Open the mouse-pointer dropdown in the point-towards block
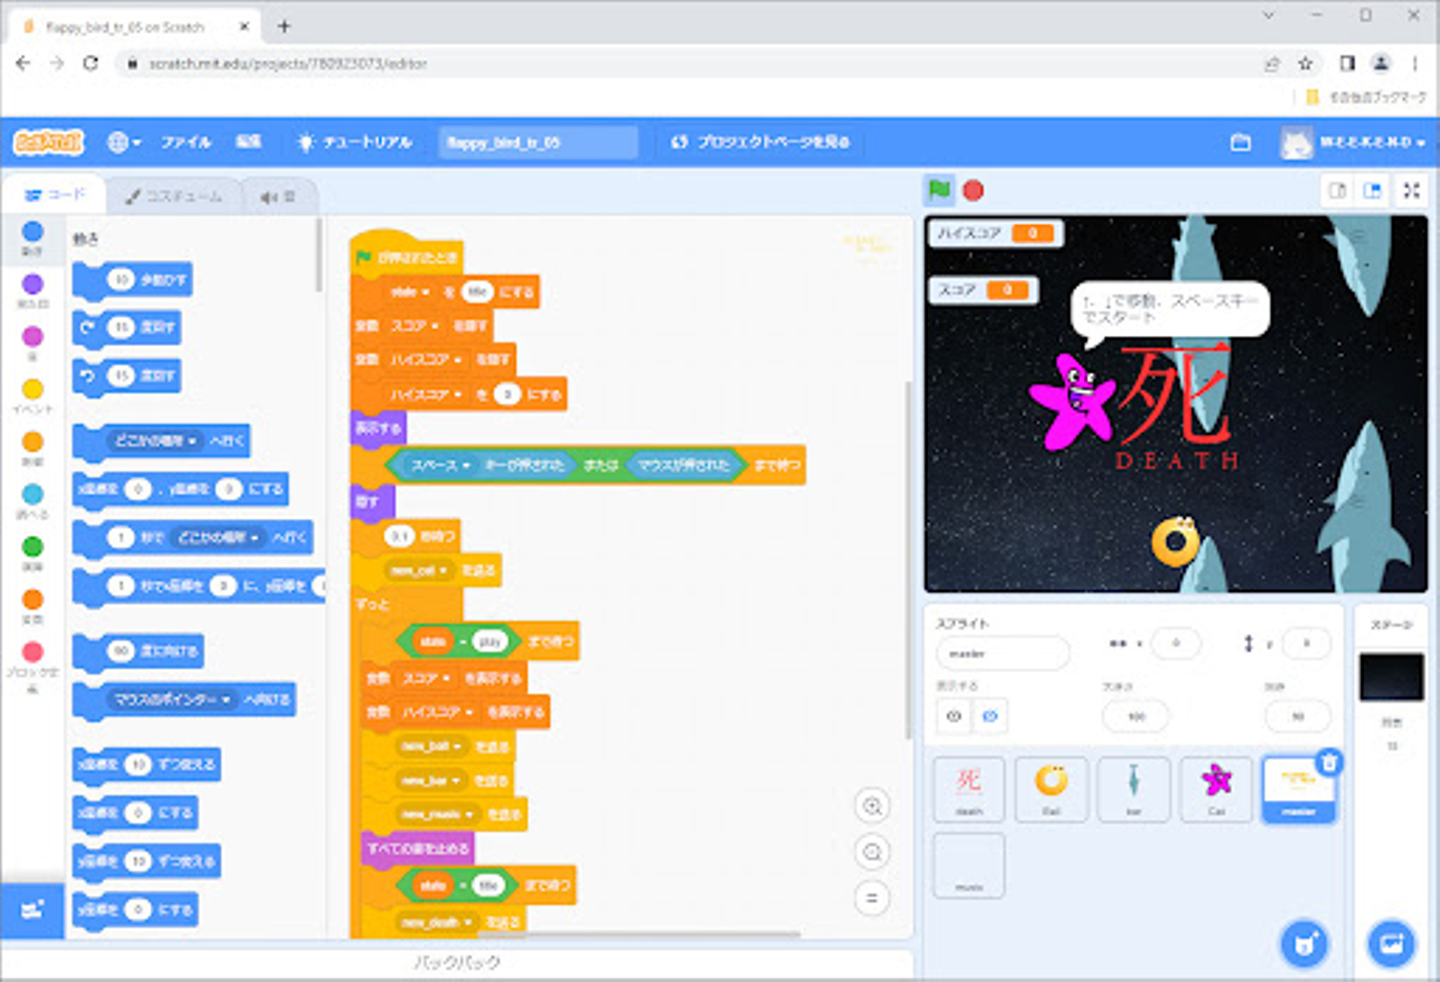The width and height of the screenshot is (1440, 982). pyautogui.click(x=172, y=699)
